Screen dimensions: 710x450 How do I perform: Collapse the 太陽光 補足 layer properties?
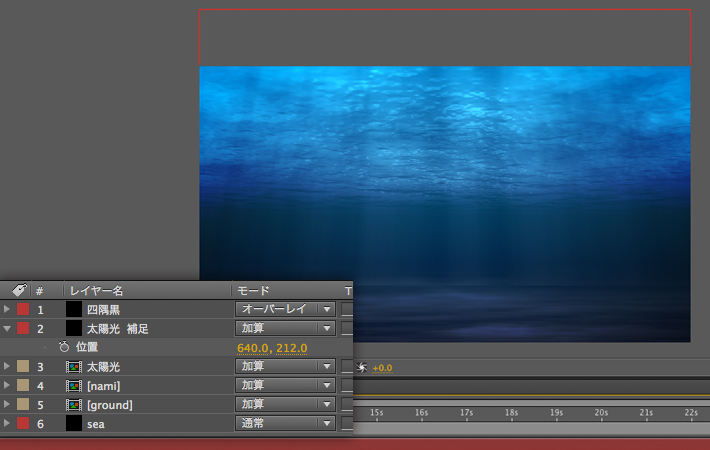[x=8, y=328]
